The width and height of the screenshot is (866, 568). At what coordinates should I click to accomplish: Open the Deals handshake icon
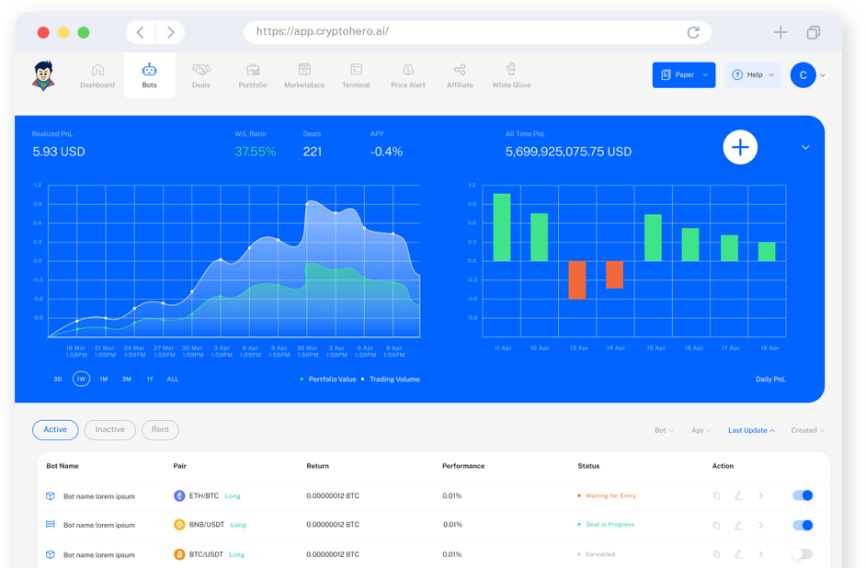[x=201, y=70]
